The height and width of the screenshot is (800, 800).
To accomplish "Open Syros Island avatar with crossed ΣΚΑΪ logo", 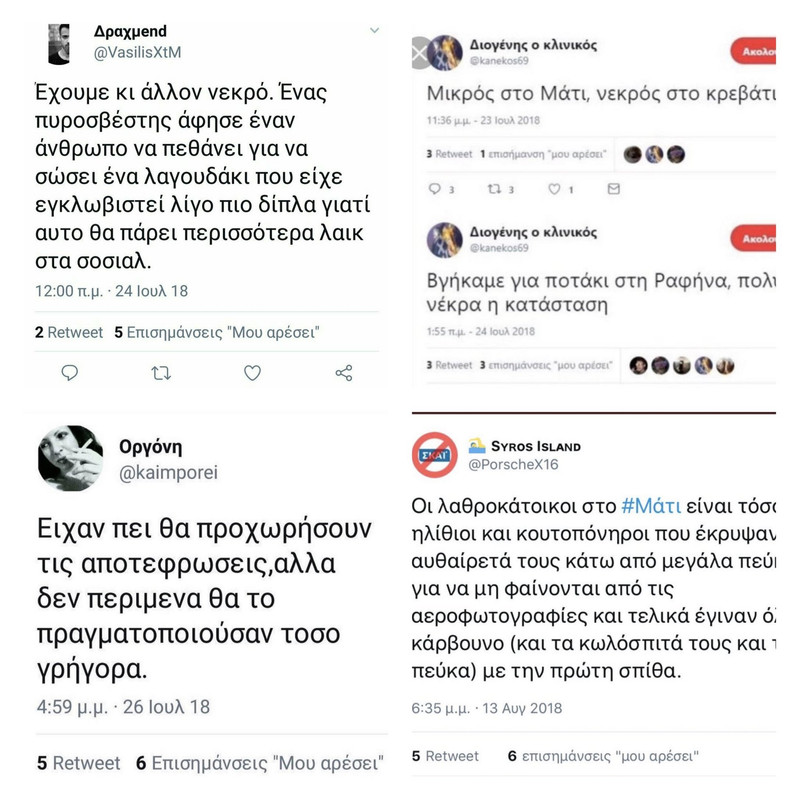I will coord(435,455).
